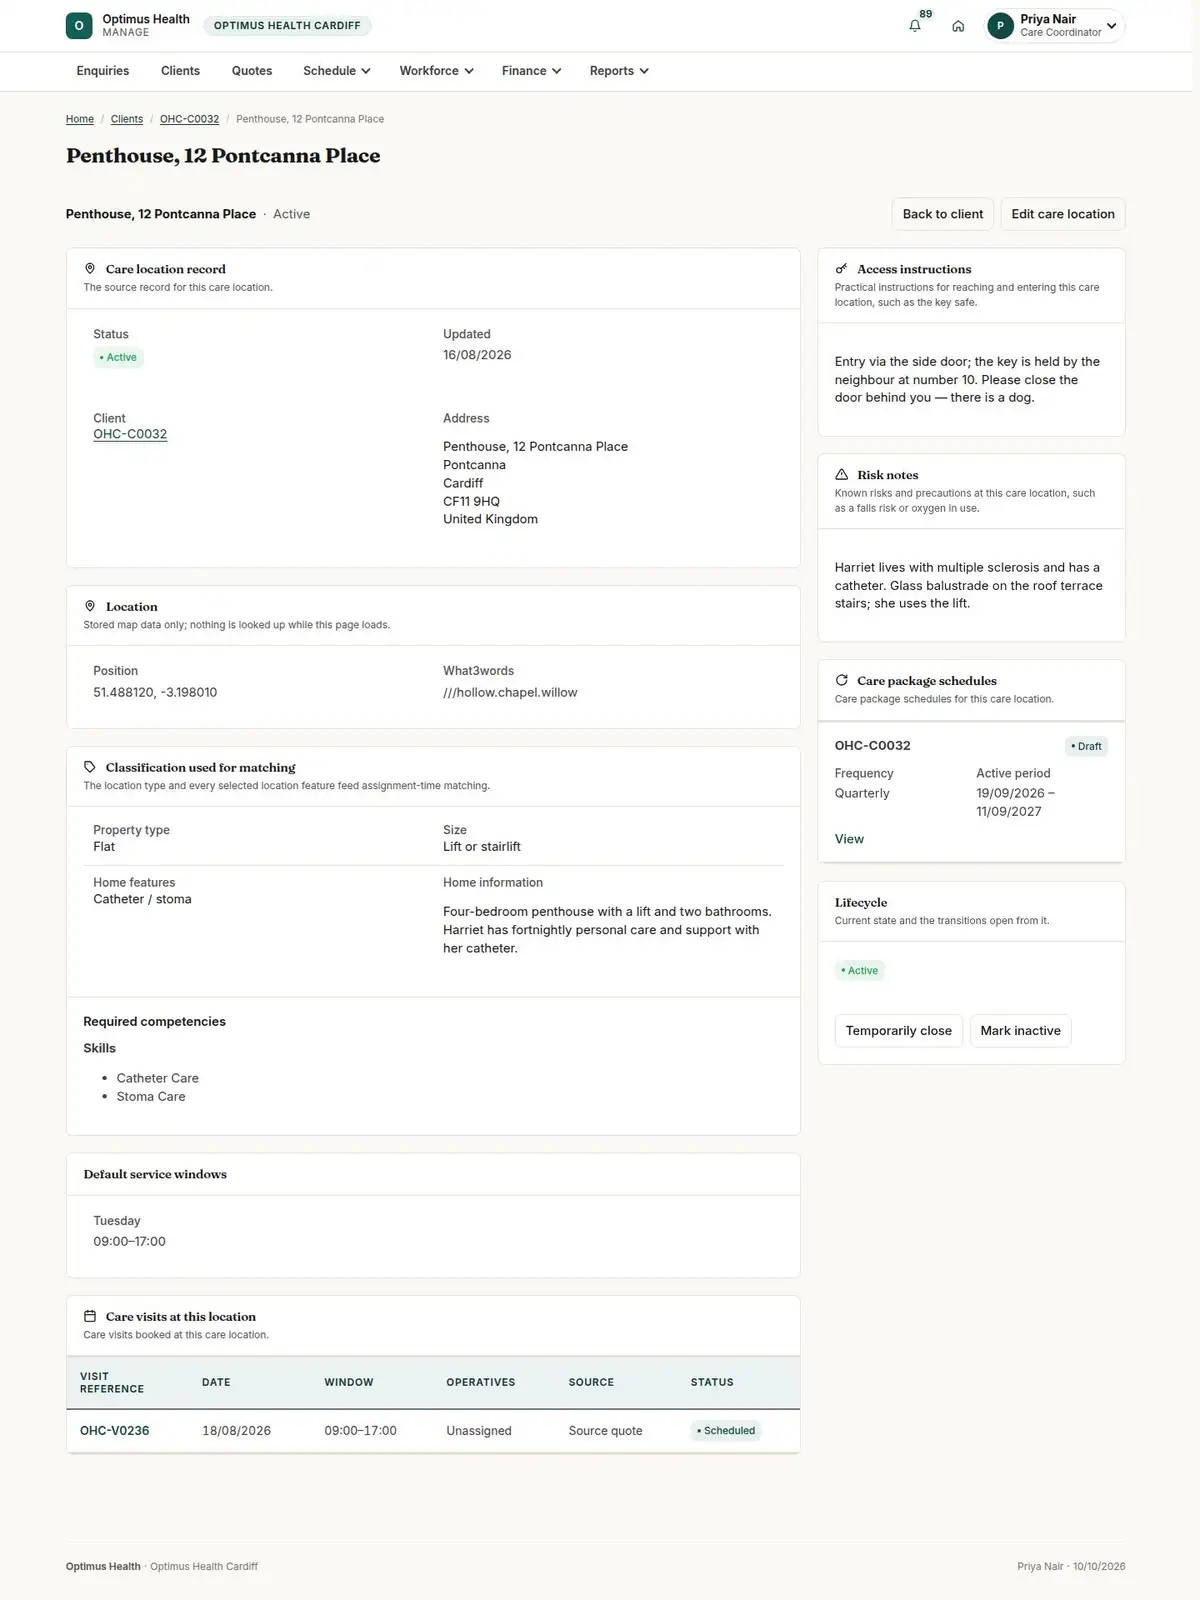Image resolution: width=1200 pixels, height=1600 pixels.
Task: Click Temporarily close button
Action: tap(899, 1031)
